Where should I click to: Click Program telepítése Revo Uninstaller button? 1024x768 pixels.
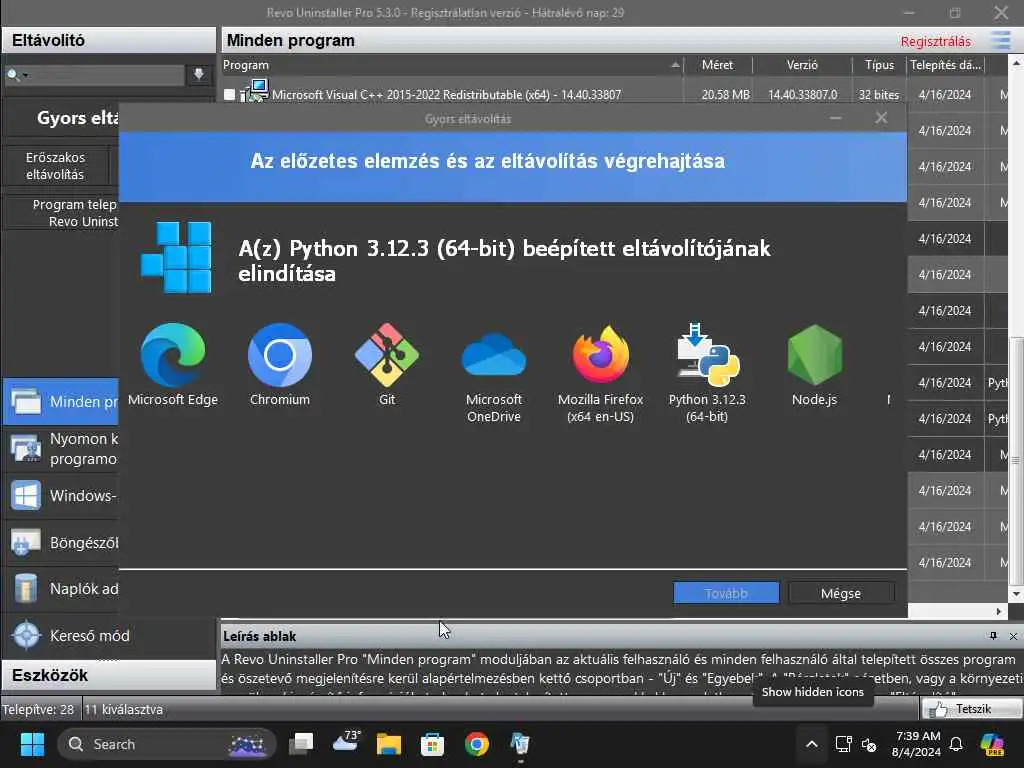[x=62, y=213]
